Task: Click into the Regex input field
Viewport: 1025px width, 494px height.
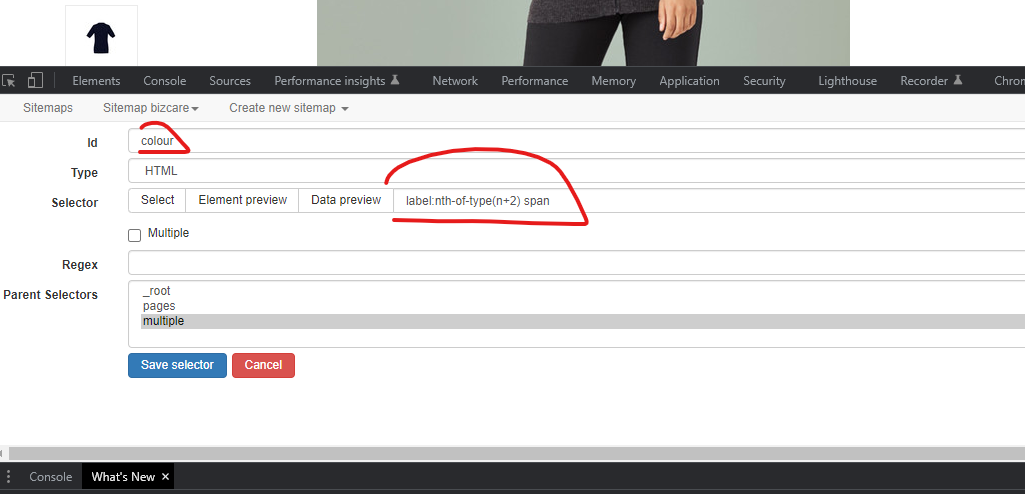Action: point(576,263)
